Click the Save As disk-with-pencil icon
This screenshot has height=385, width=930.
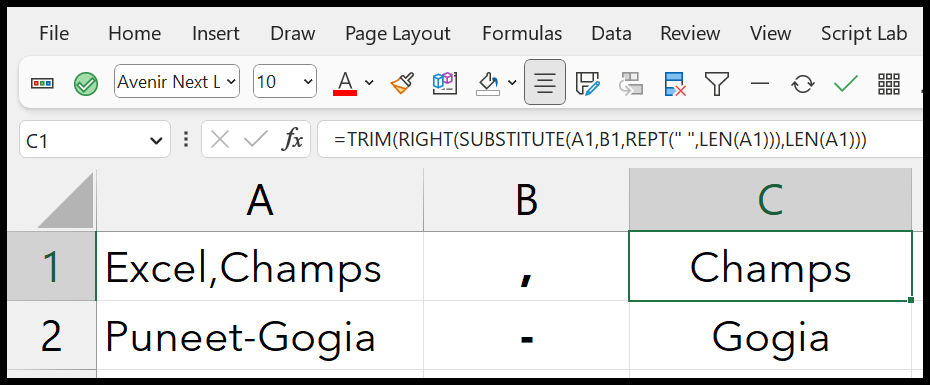[x=588, y=83]
